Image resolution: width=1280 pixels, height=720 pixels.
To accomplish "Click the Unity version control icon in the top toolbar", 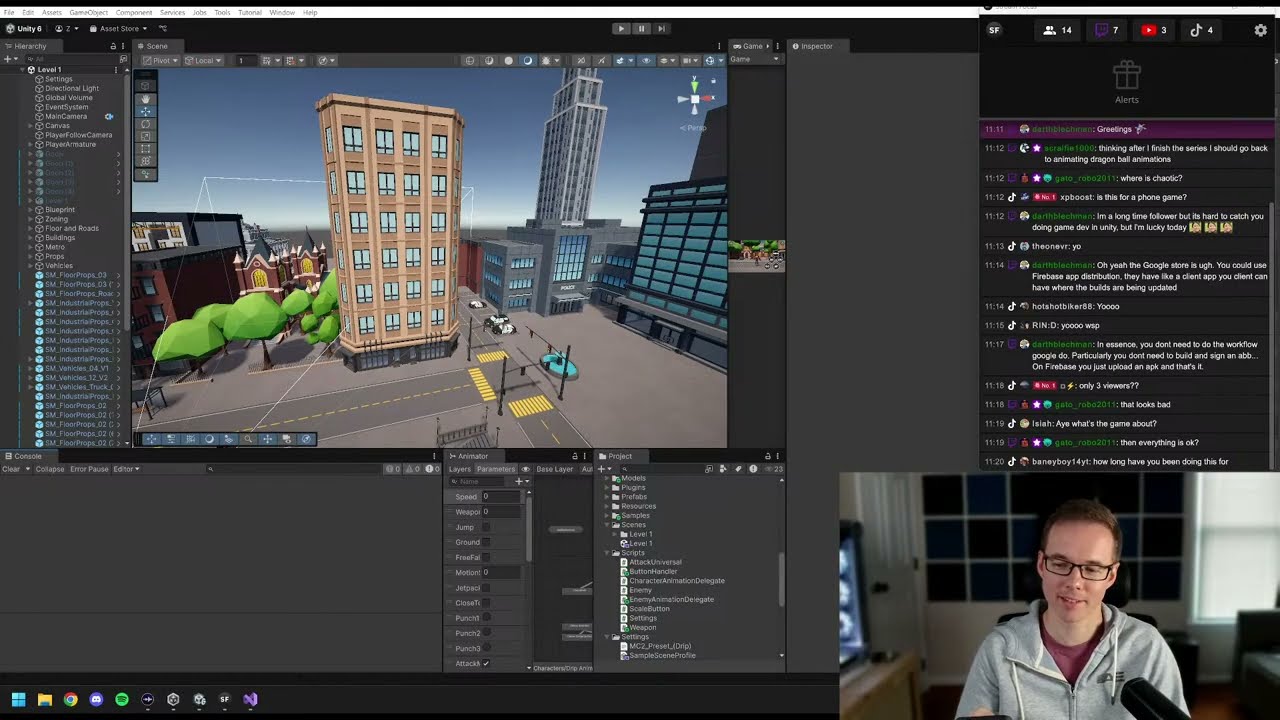I will coord(163,29).
